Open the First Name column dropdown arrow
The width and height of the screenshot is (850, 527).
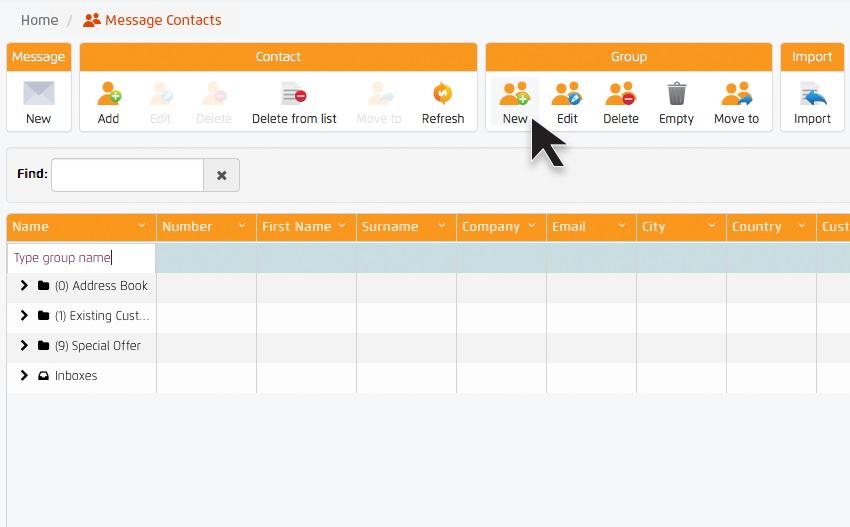(342, 226)
